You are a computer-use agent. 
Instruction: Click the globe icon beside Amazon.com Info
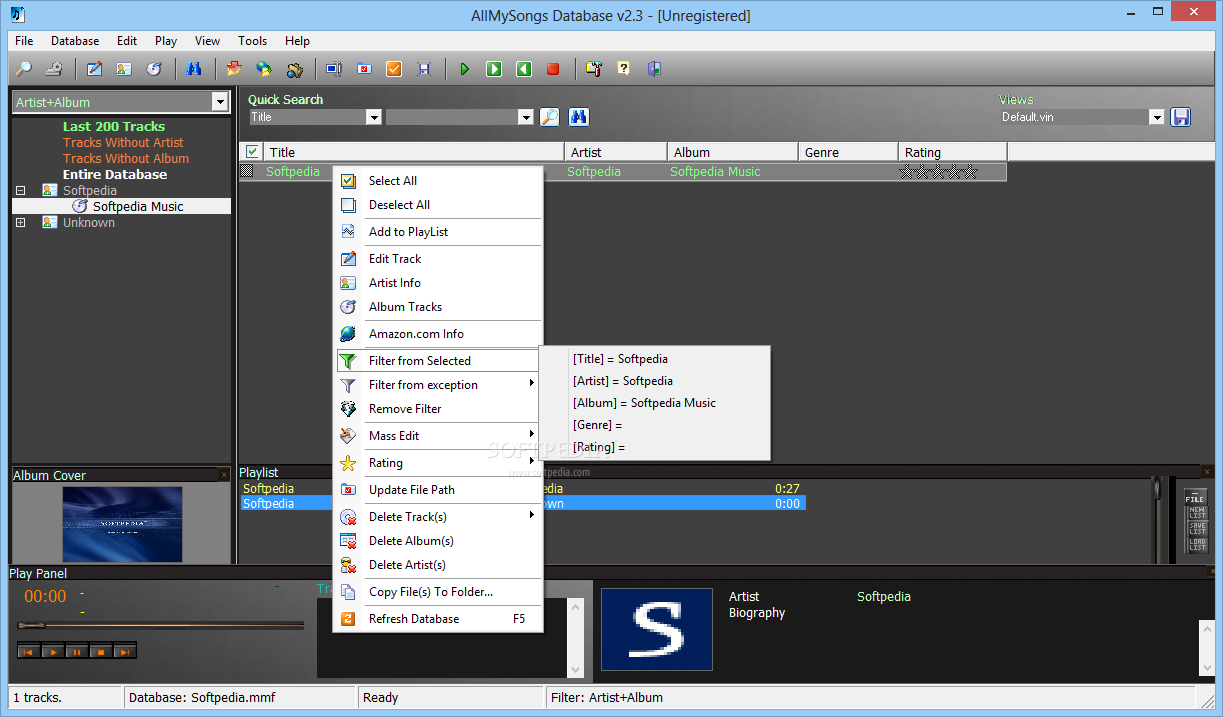point(348,334)
